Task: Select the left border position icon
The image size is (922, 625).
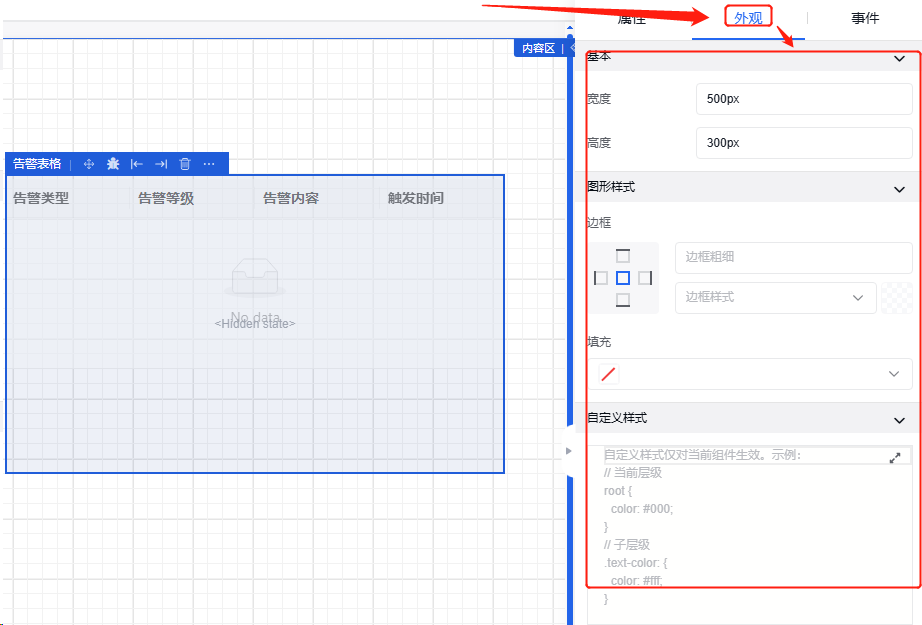Action: click(x=600, y=278)
